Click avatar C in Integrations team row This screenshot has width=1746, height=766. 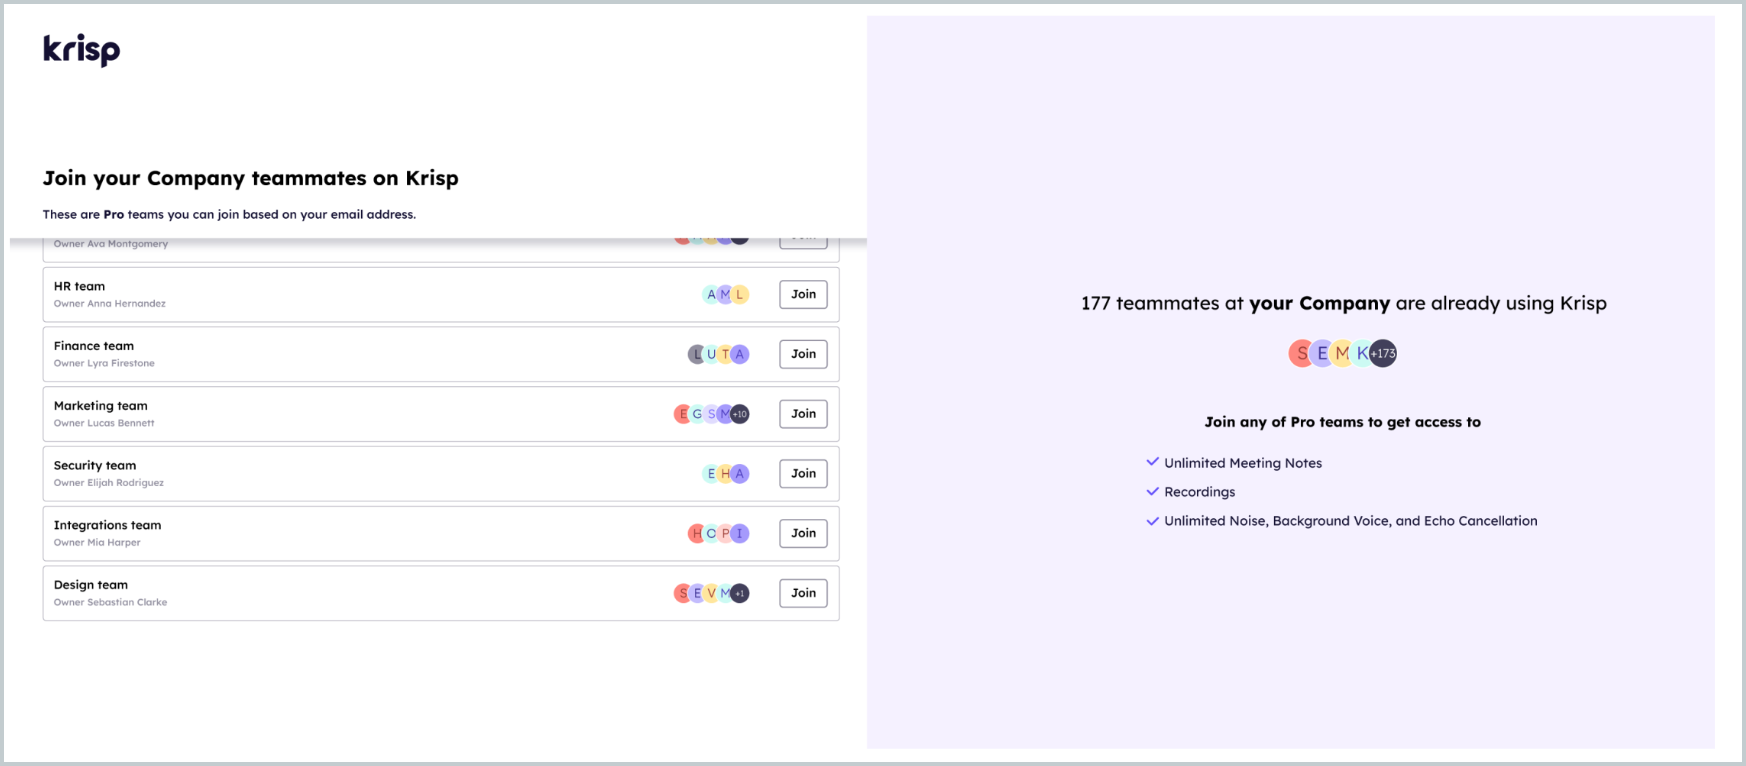tap(711, 533)
